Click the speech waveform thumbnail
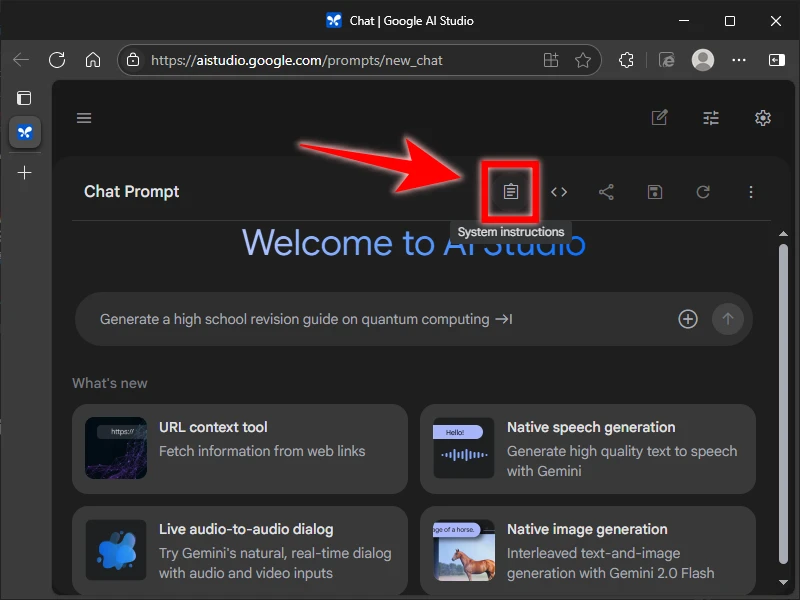The height and width of the screenshot is (600, 800). coord(464,448)
